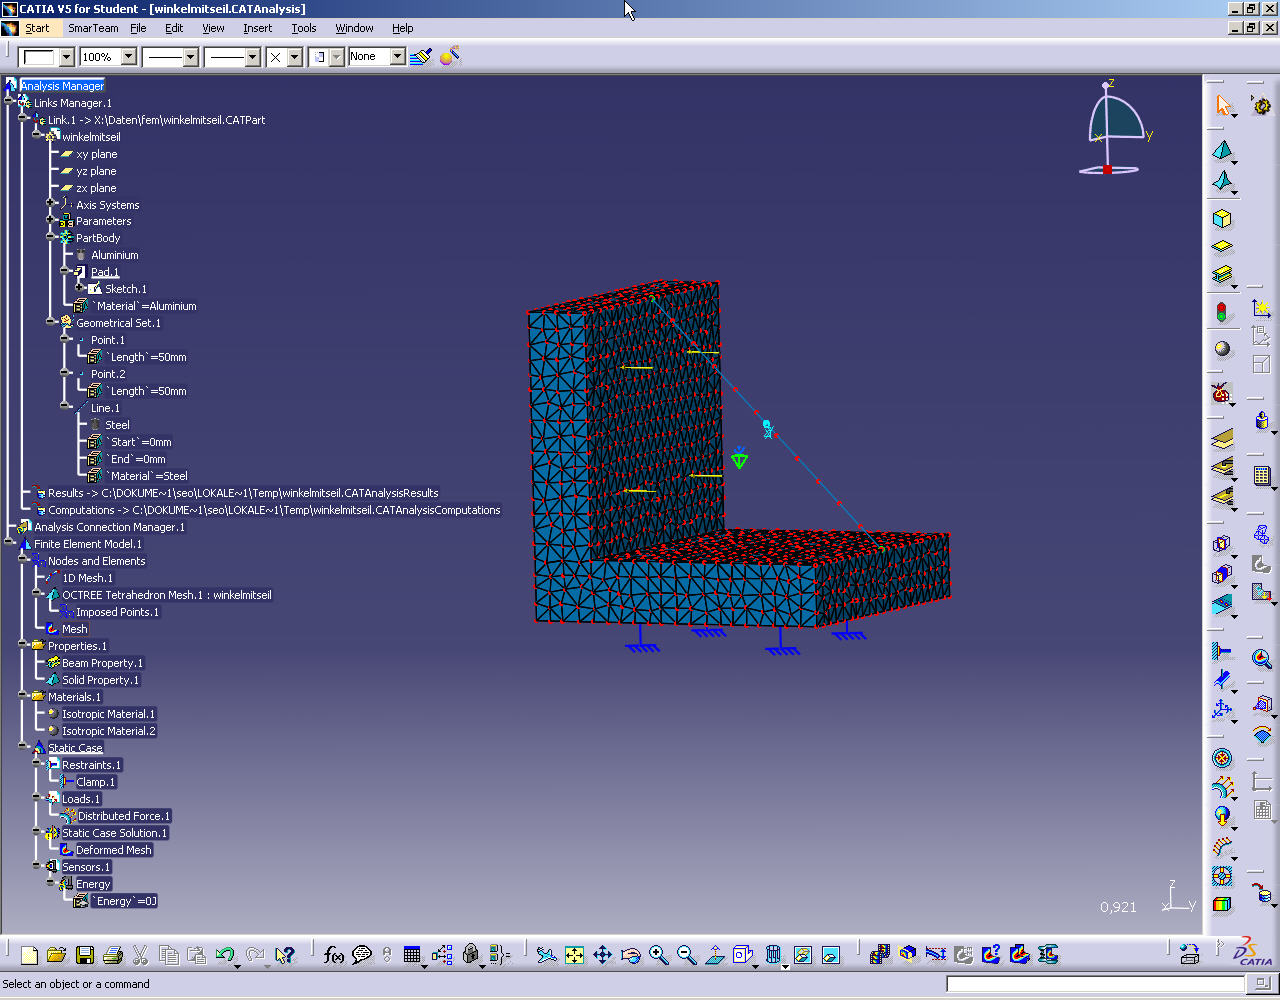Click the 1D Beam Property icon
Viewport: 1280px width, 1000px height.
[1222, 275]
